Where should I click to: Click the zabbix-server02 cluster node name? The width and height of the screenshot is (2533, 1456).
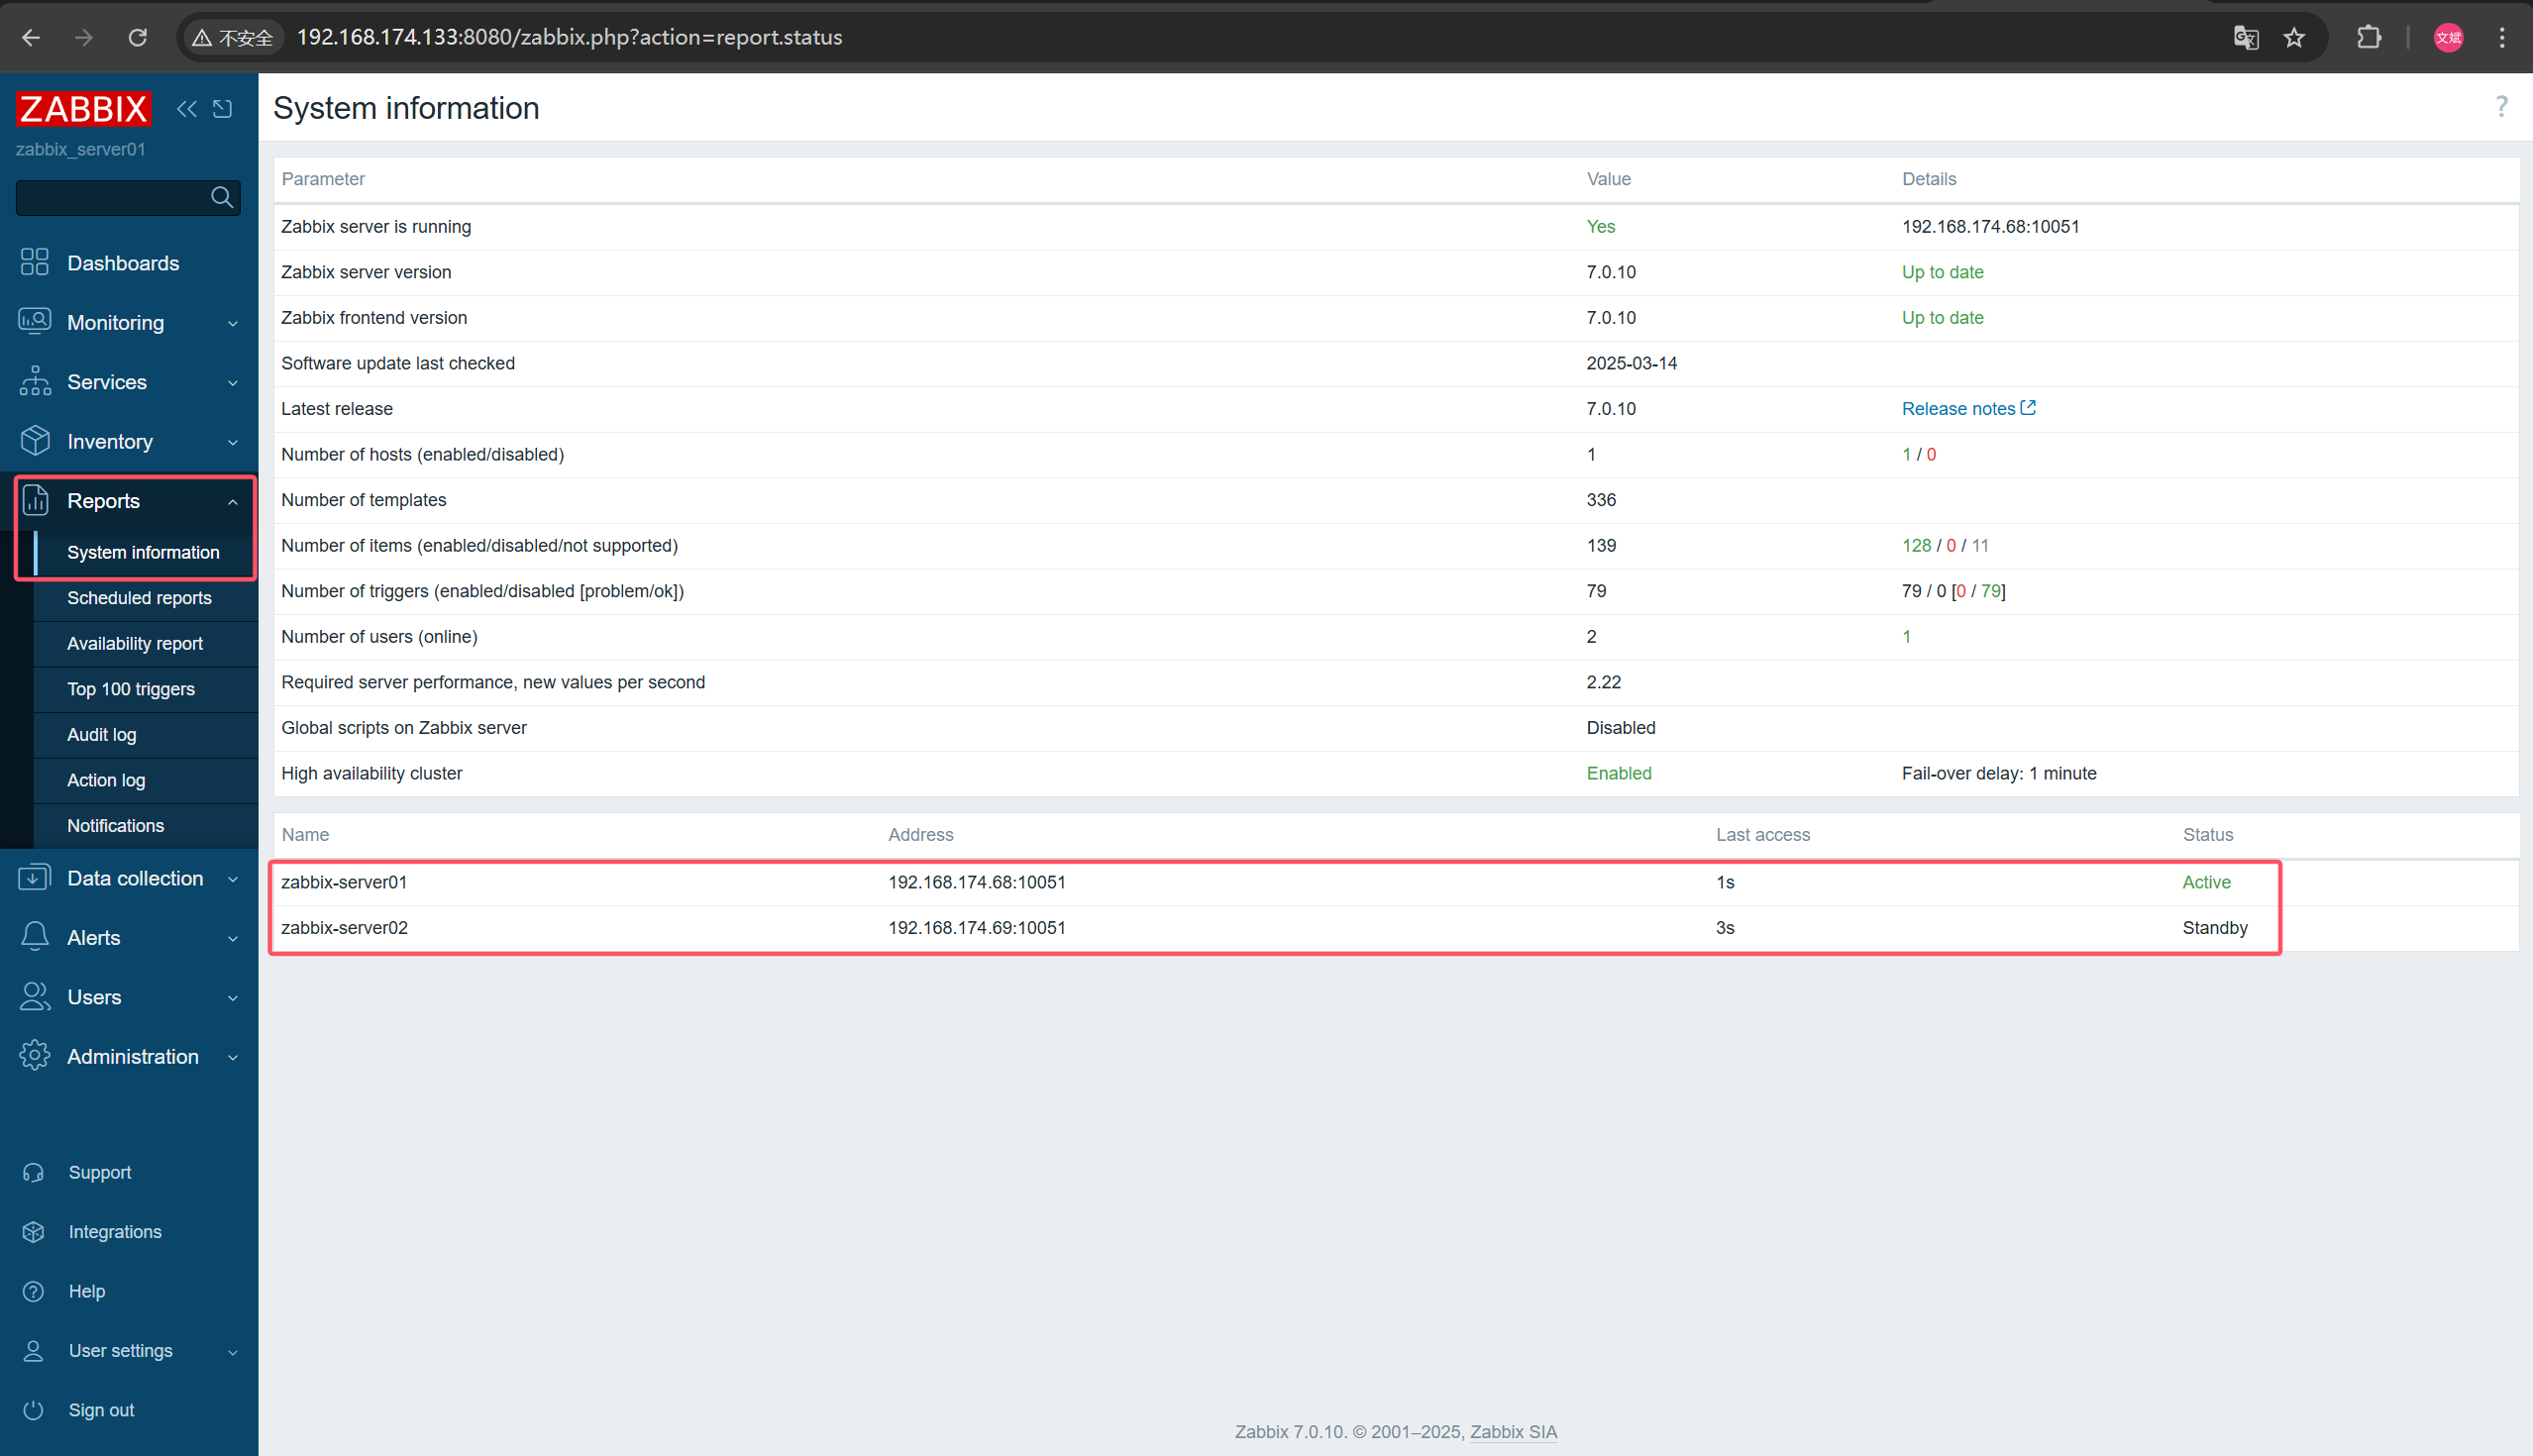click(344, 927)
